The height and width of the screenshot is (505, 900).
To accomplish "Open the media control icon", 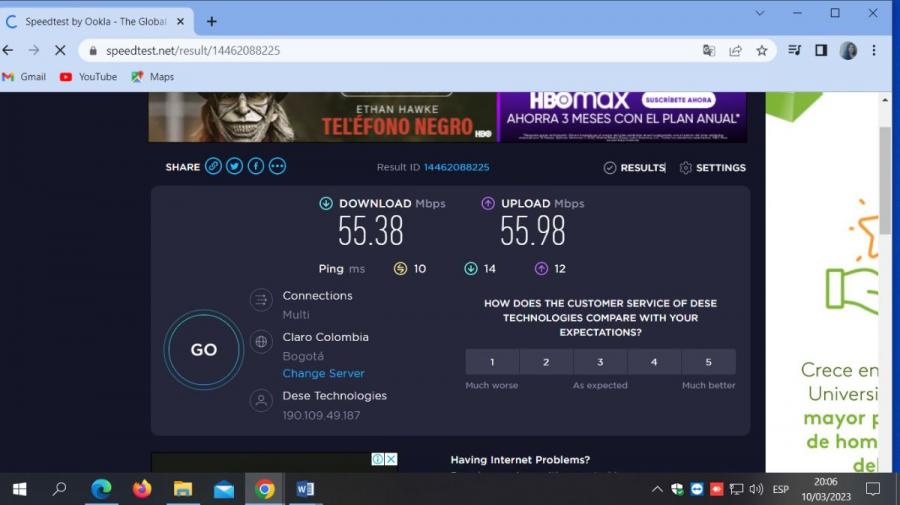I will tap(794, 50).
